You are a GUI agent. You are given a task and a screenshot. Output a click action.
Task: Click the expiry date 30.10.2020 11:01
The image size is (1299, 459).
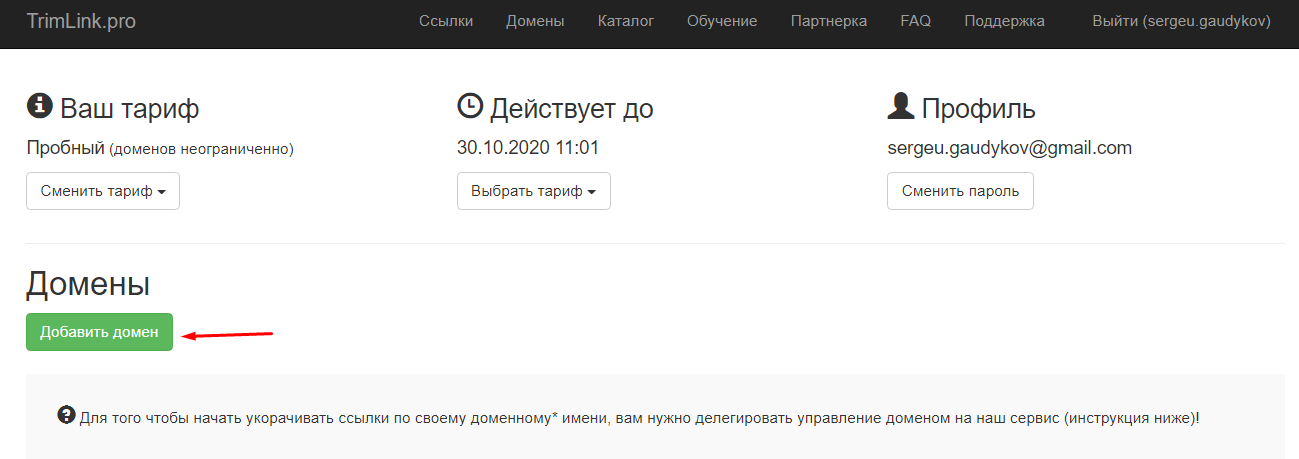coord(528,148)
